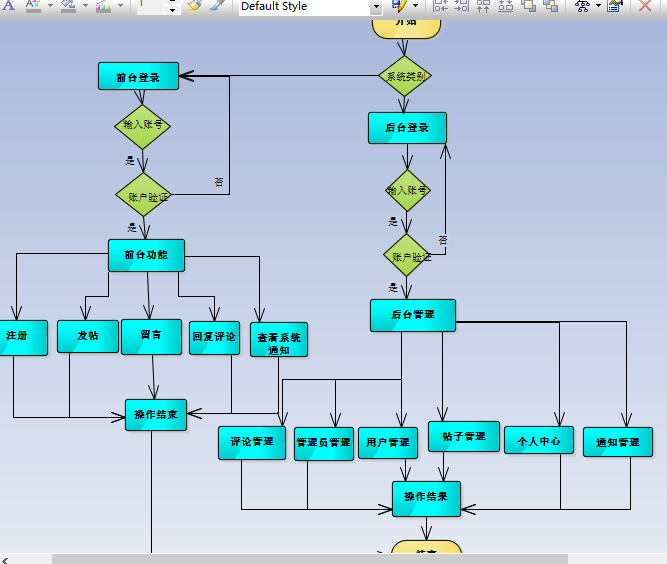Click the fill color bucket icon
This screenshot has width=667, height=564.
pos(68,5)
